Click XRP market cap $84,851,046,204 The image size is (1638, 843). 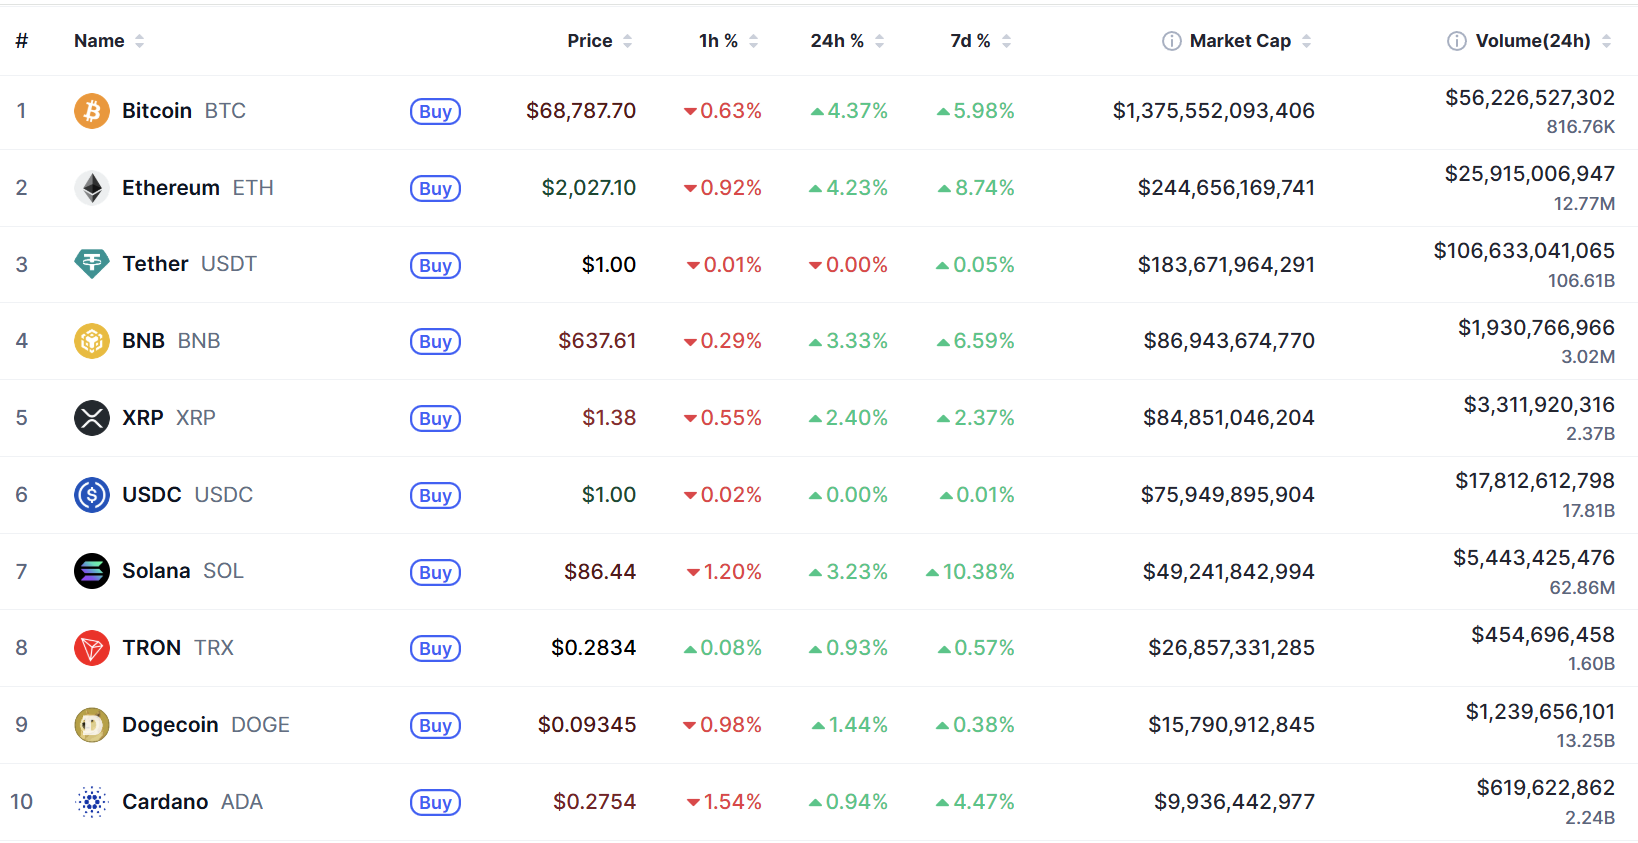click(1229, 418)
